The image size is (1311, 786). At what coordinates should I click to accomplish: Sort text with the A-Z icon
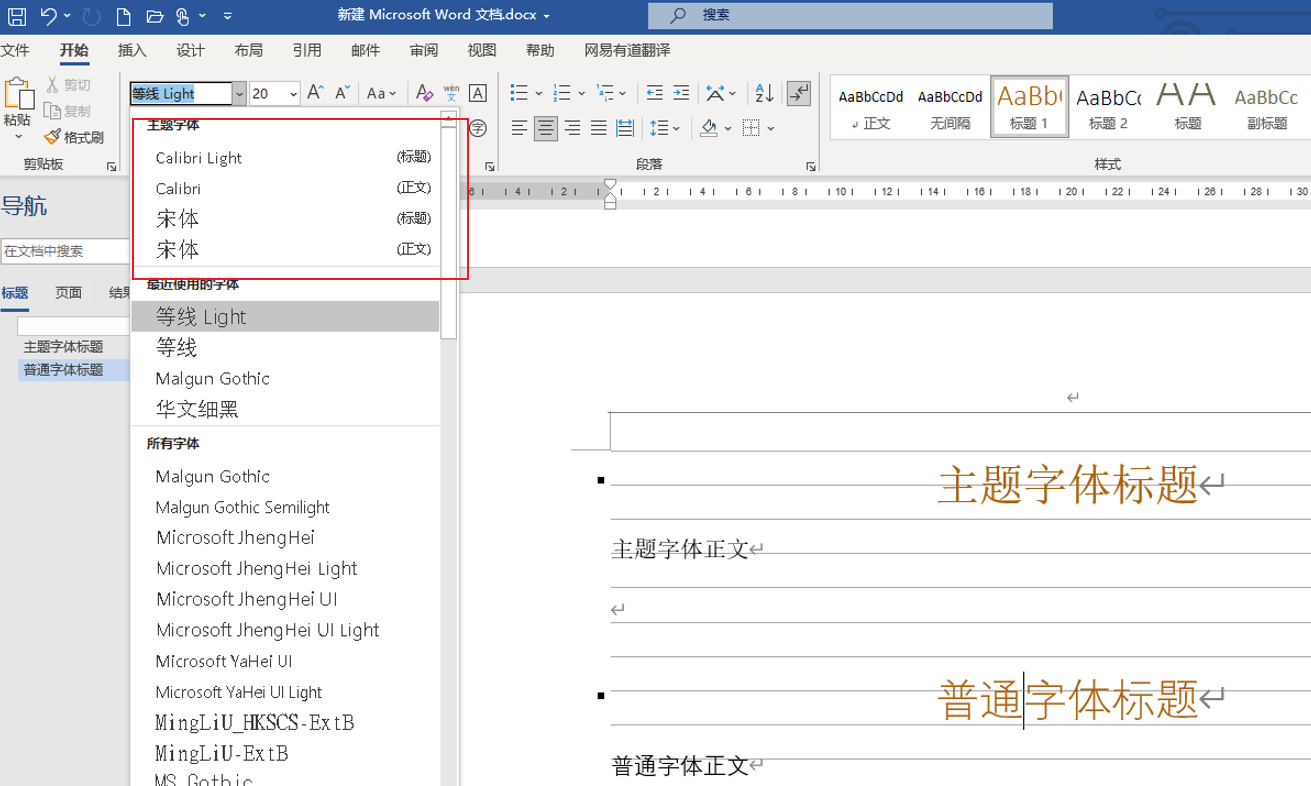click(x=764, y=93)
